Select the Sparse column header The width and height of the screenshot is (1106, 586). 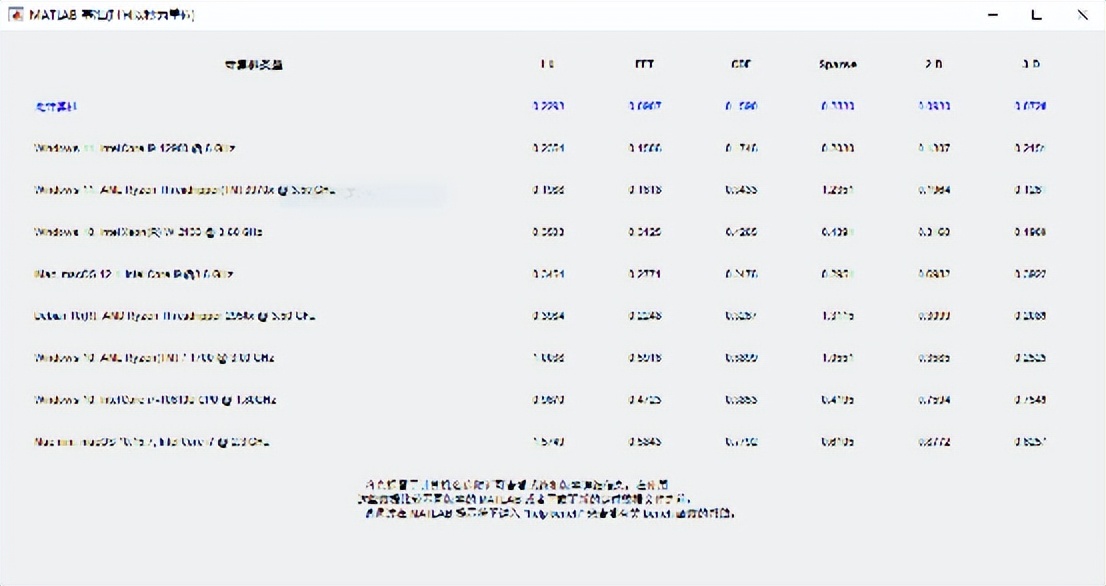click(837, 64)
